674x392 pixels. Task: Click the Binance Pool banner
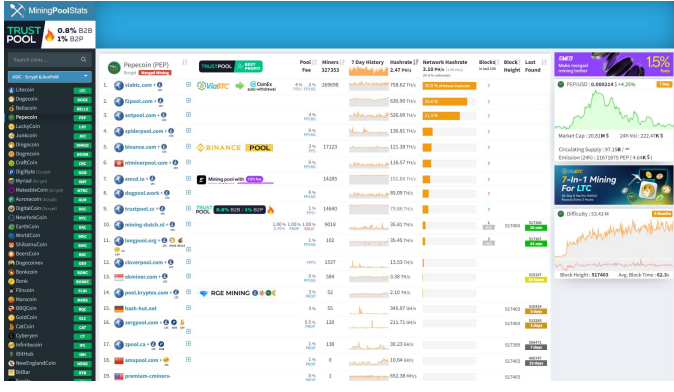point(235,148)
